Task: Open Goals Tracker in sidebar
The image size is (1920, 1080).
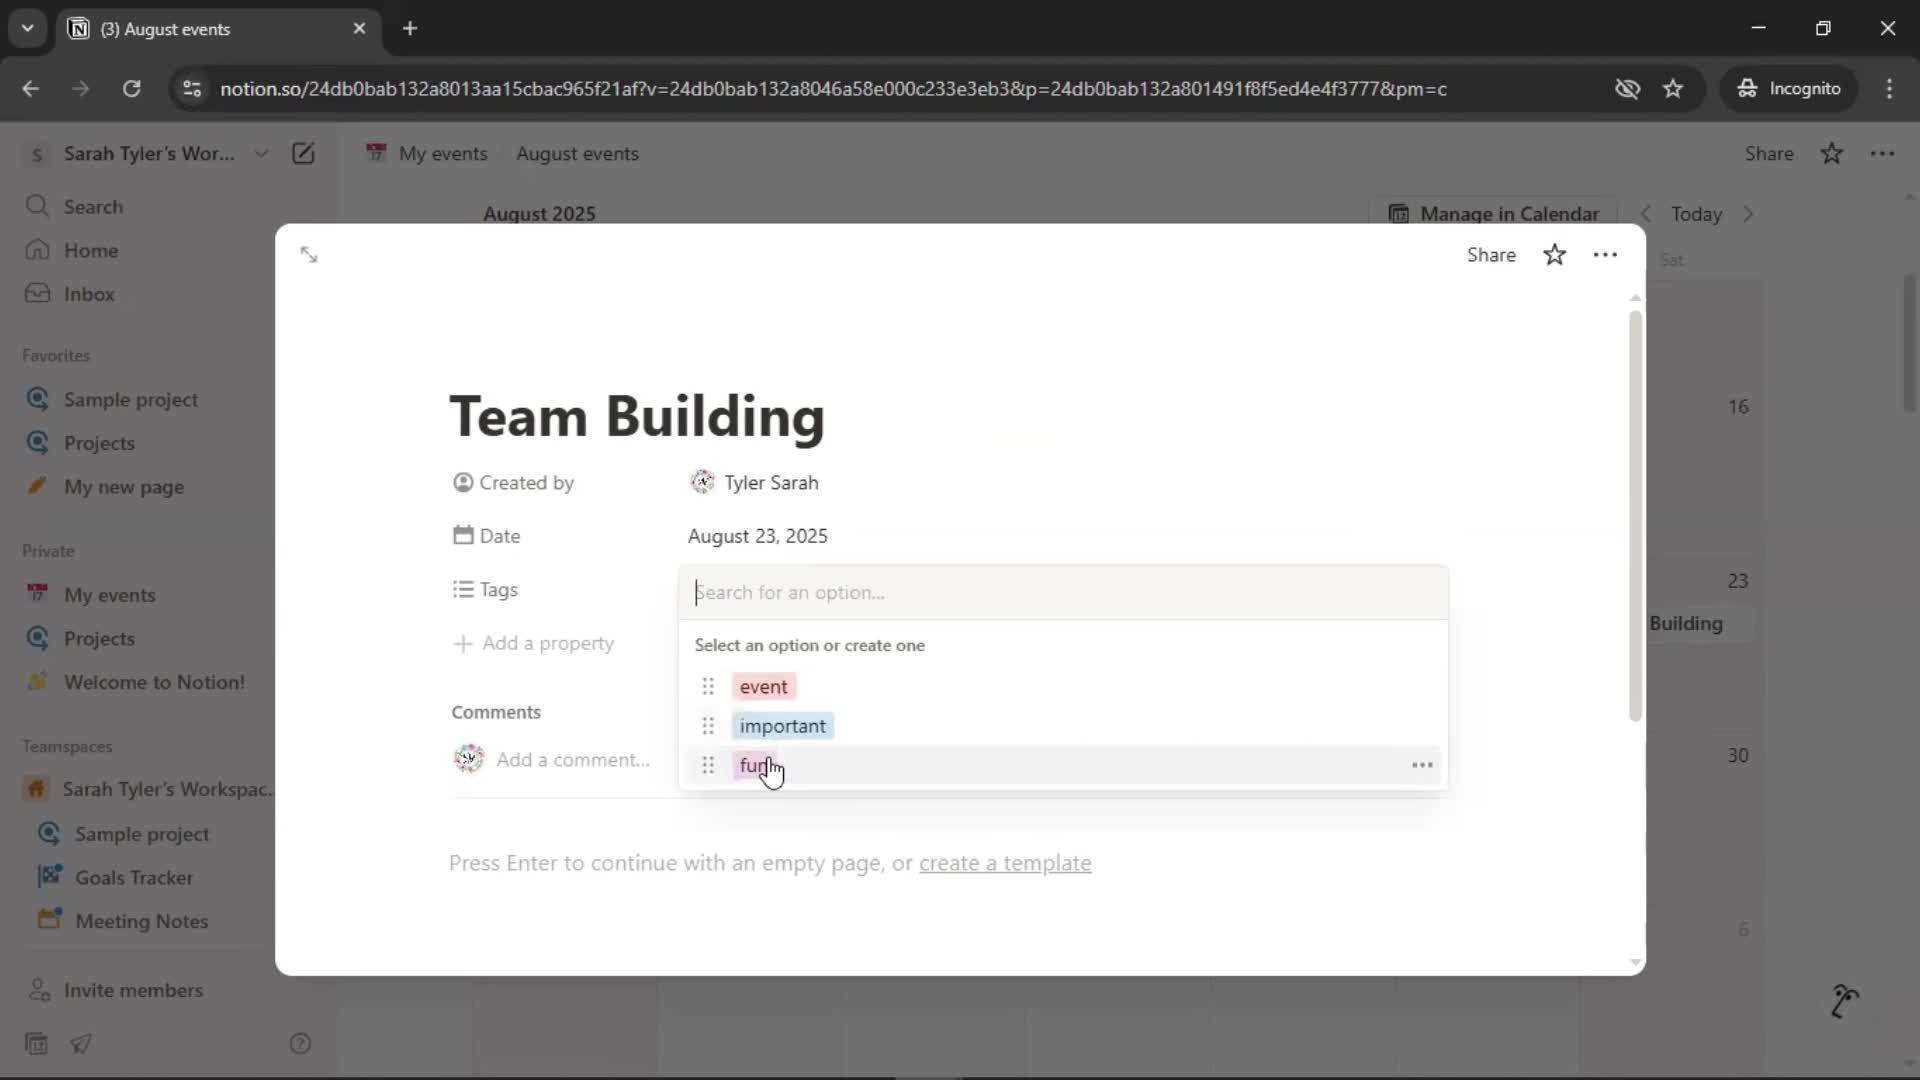Action: click(134, 877)
